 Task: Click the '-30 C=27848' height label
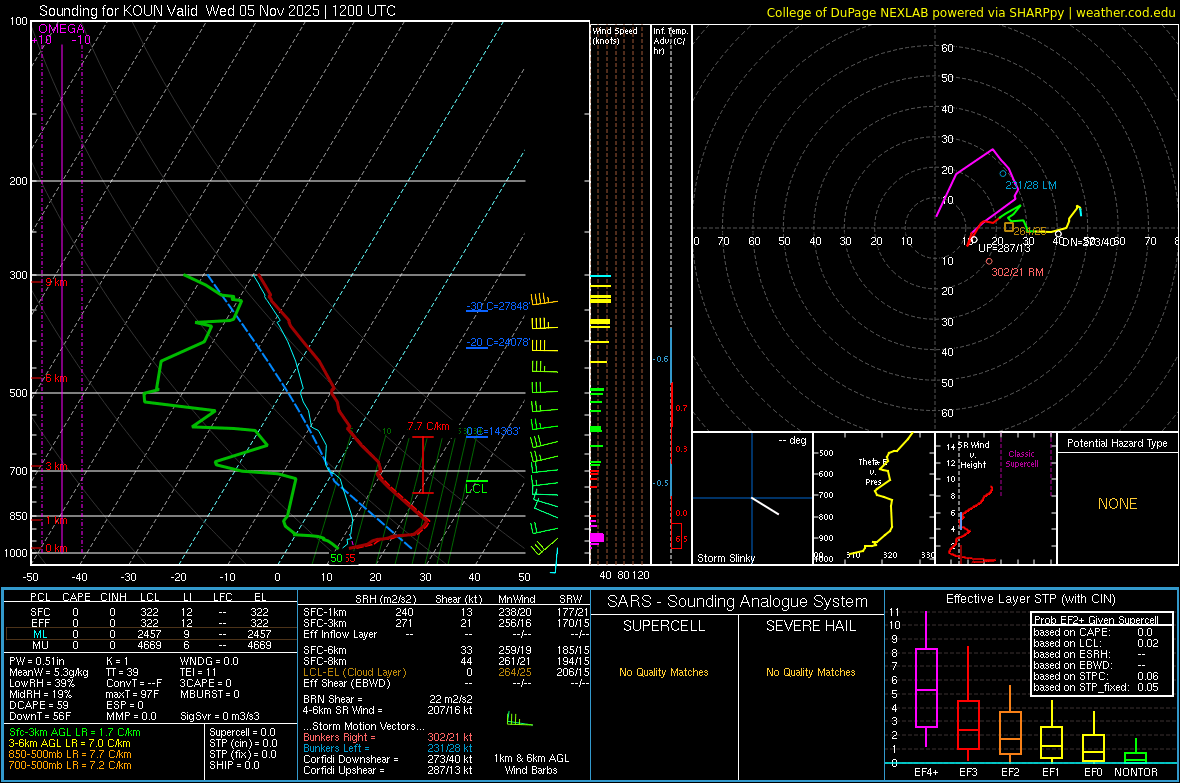click(x=497, y=306)
